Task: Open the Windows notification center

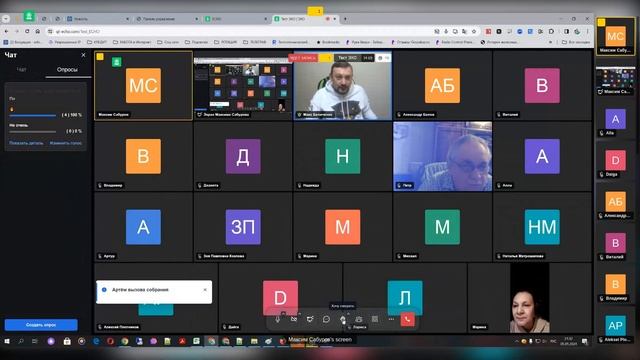Action: (585, 341)
